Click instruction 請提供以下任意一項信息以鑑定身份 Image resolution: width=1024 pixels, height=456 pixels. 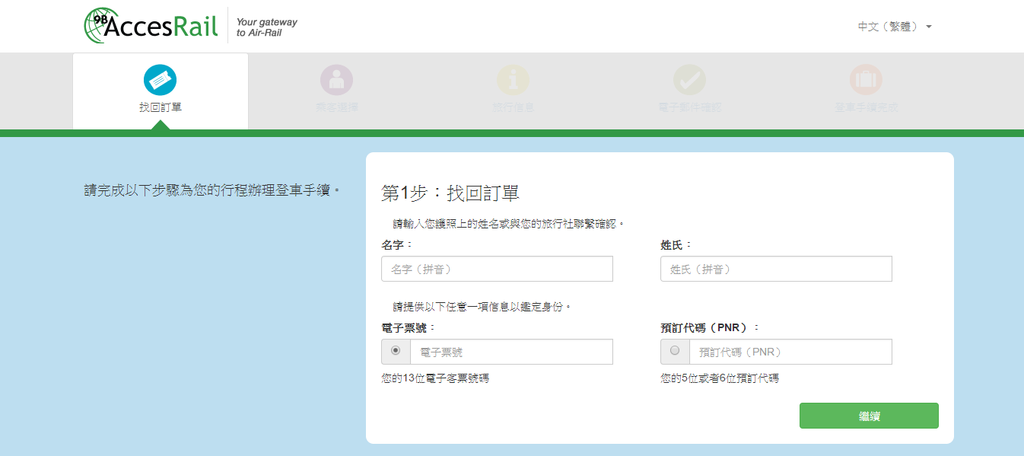pyautogui.click(x=481, y=306)
